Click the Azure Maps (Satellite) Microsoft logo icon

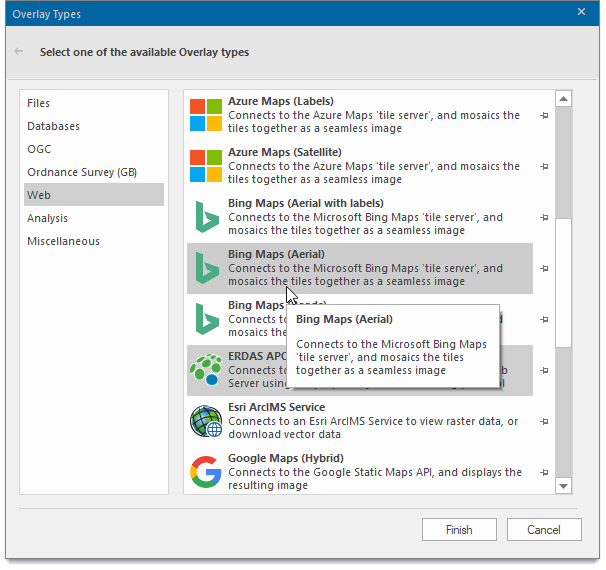(x=206, y=166)
